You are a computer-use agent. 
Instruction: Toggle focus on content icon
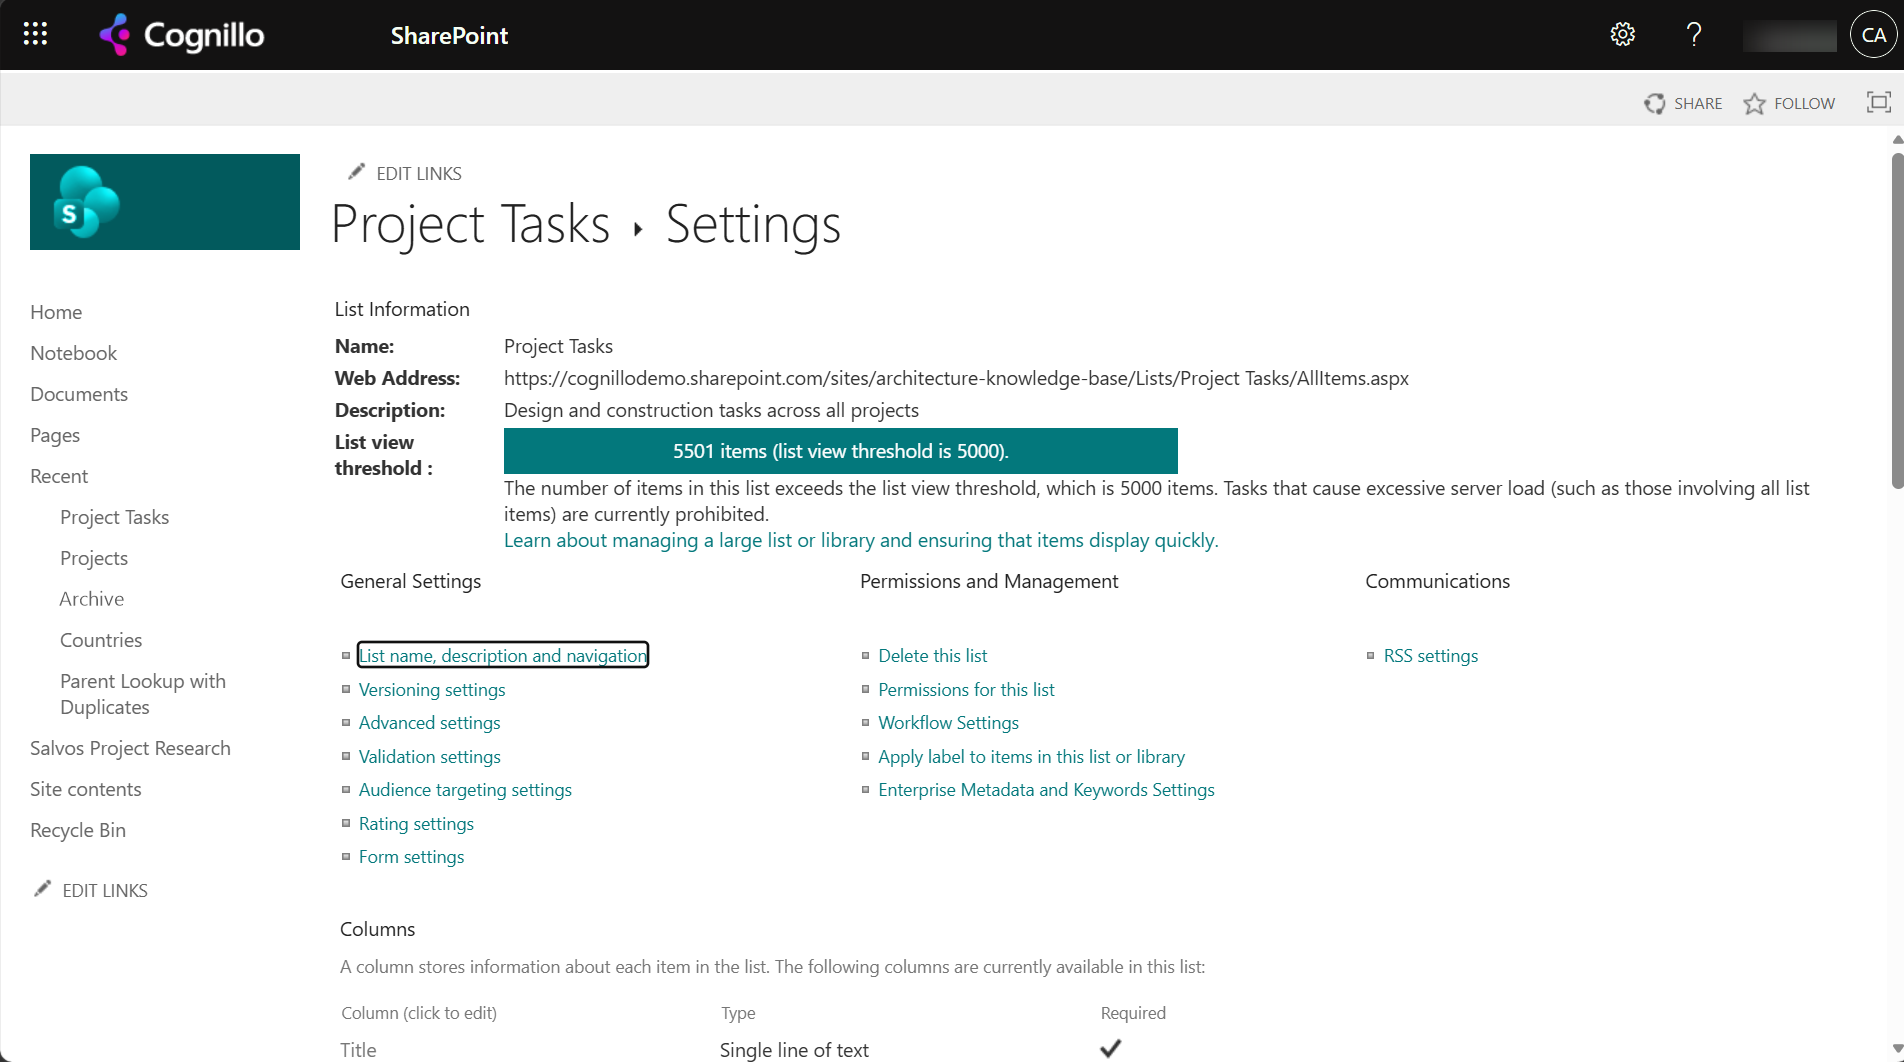pos(1879,102)
